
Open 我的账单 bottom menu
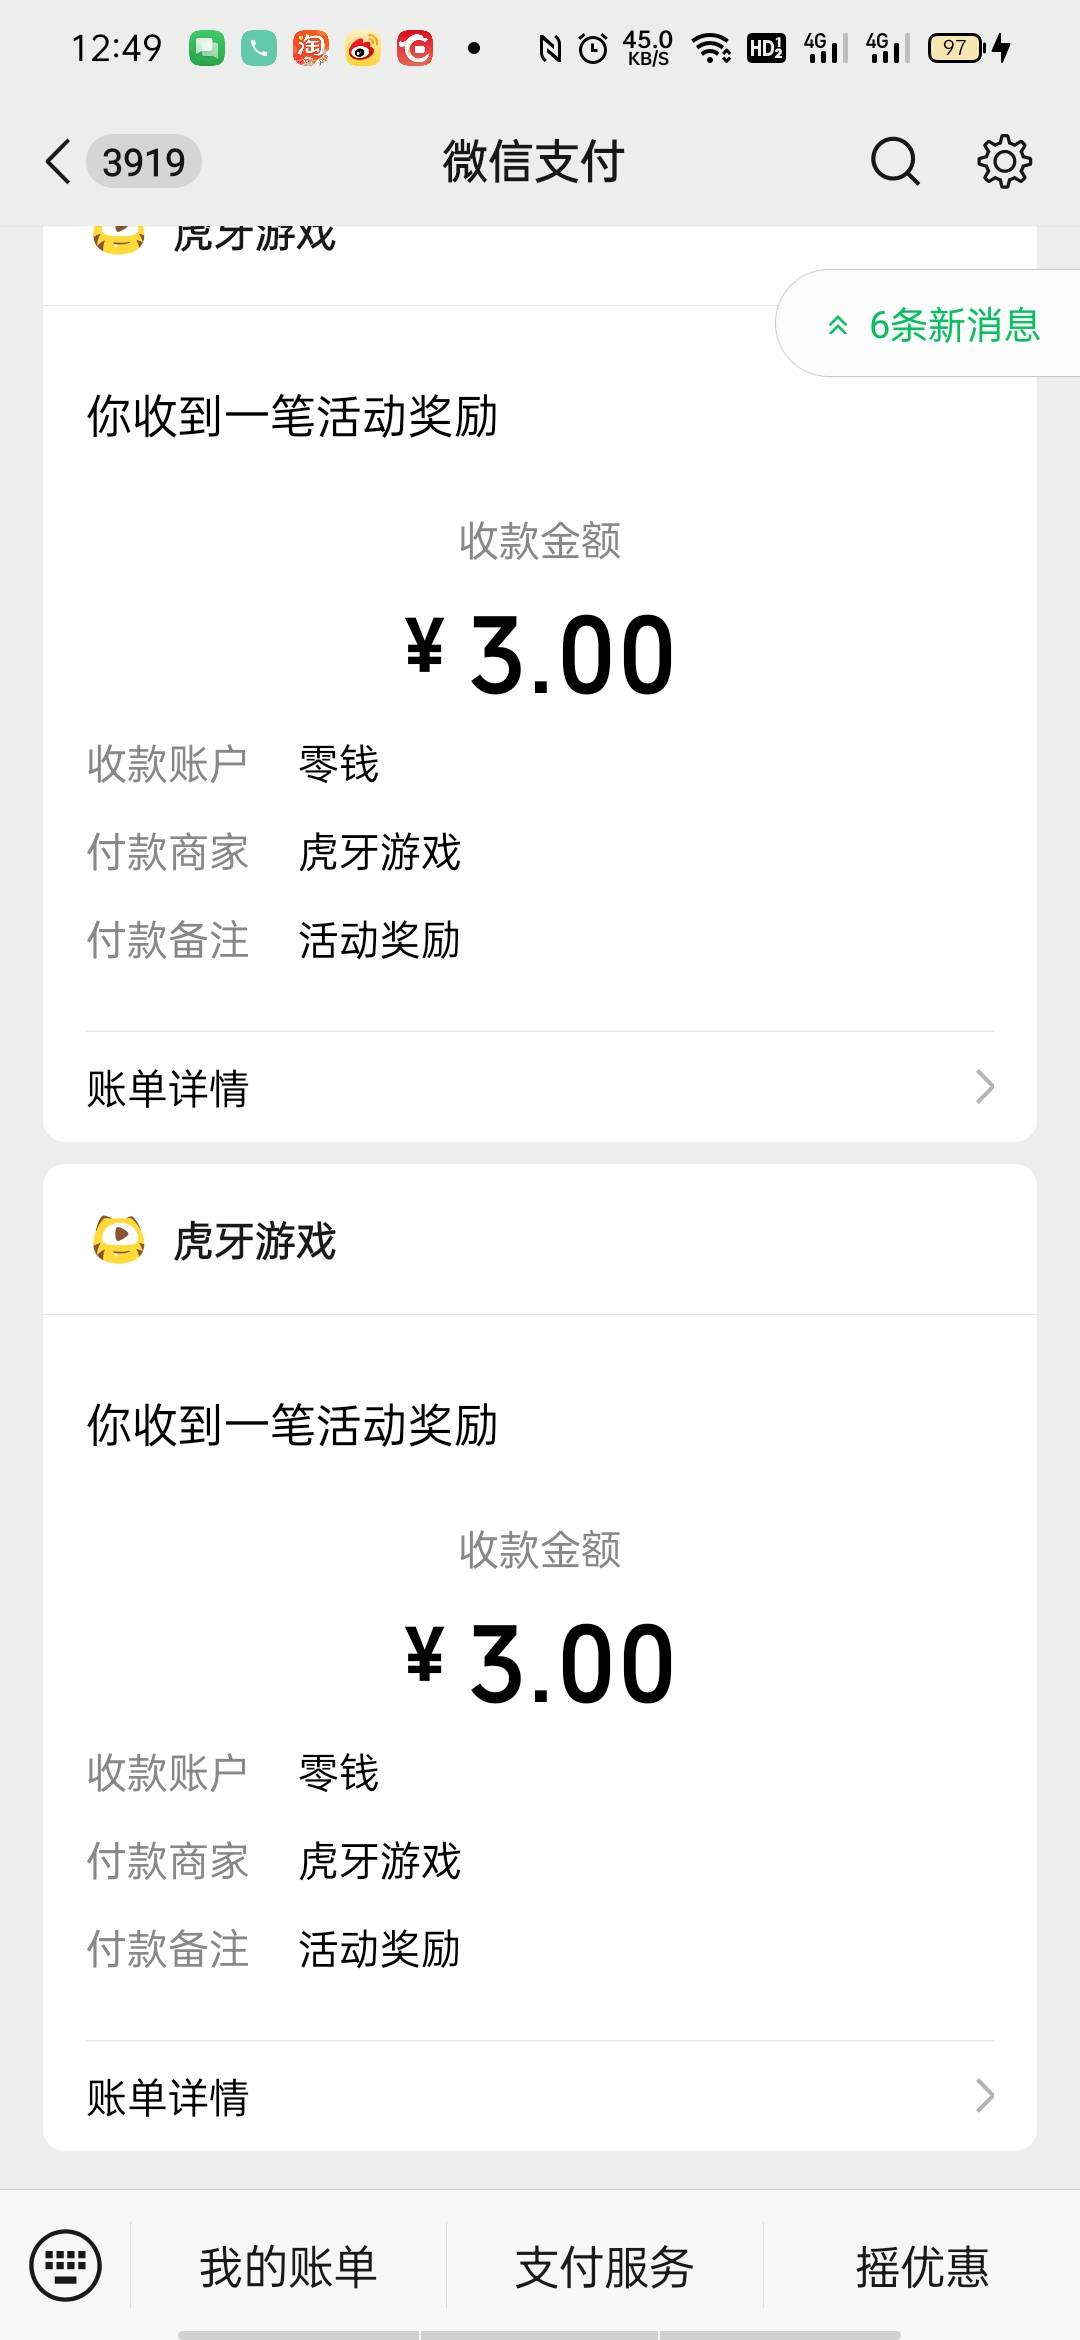(288, 2267)
